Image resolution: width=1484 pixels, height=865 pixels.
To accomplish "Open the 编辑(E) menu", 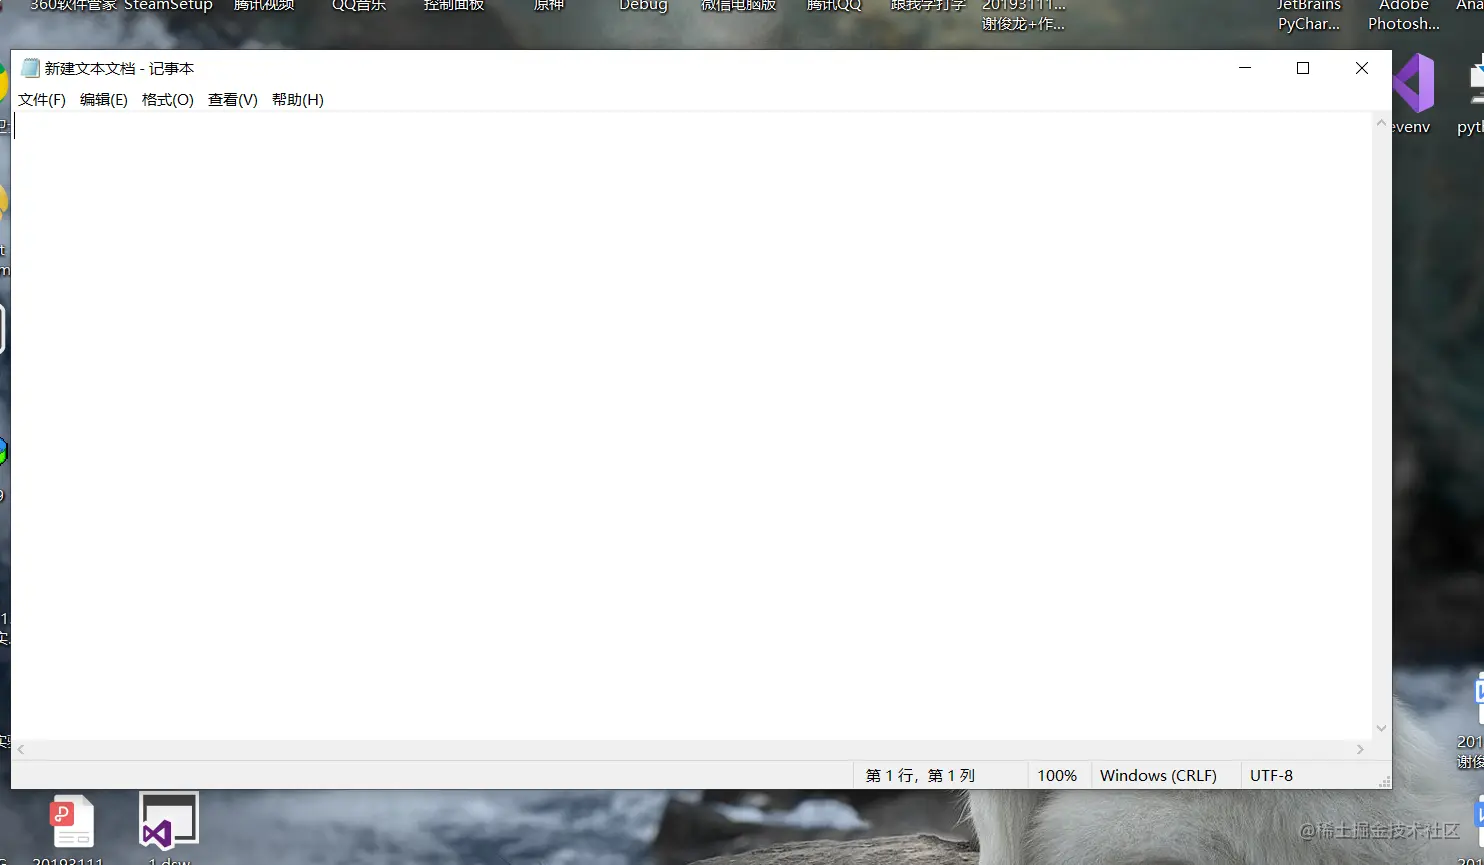I will [x=104, y=100].
